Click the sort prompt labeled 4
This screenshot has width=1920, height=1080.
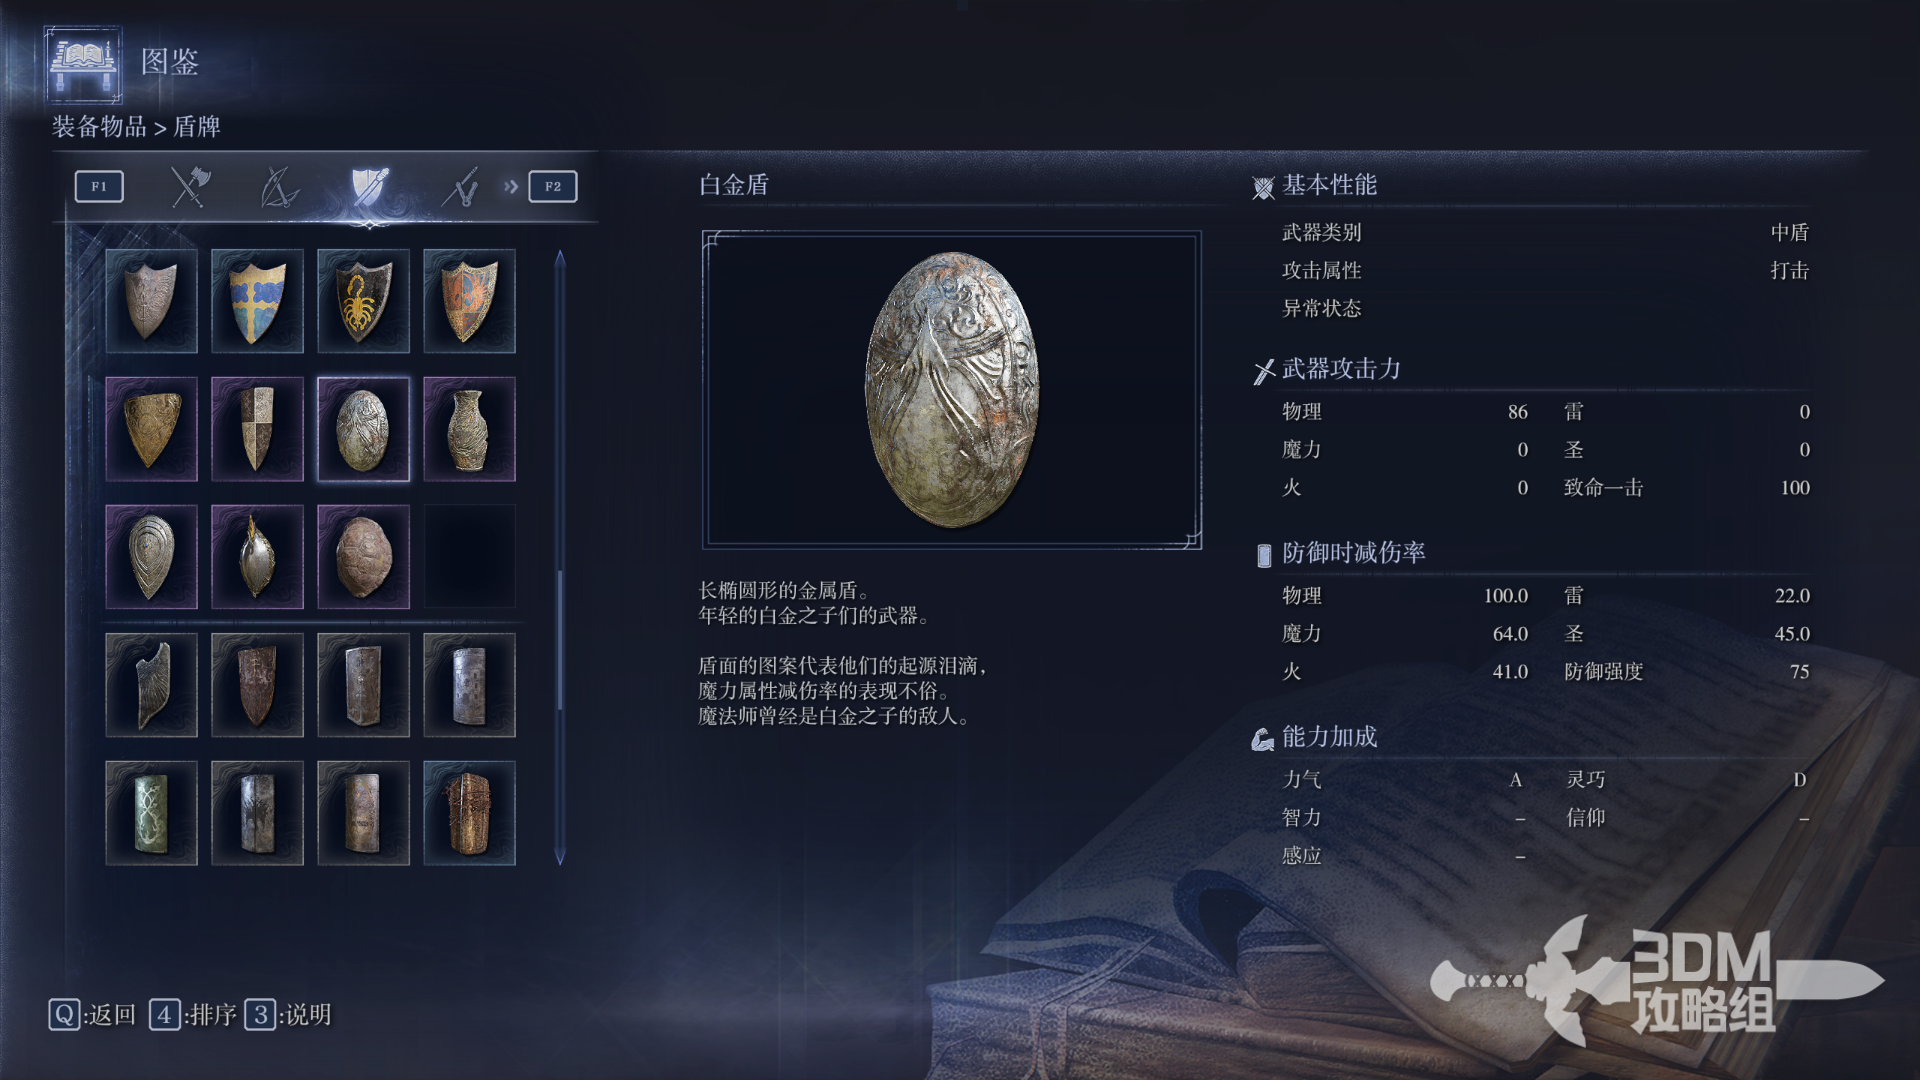(x=193, y=1015)
